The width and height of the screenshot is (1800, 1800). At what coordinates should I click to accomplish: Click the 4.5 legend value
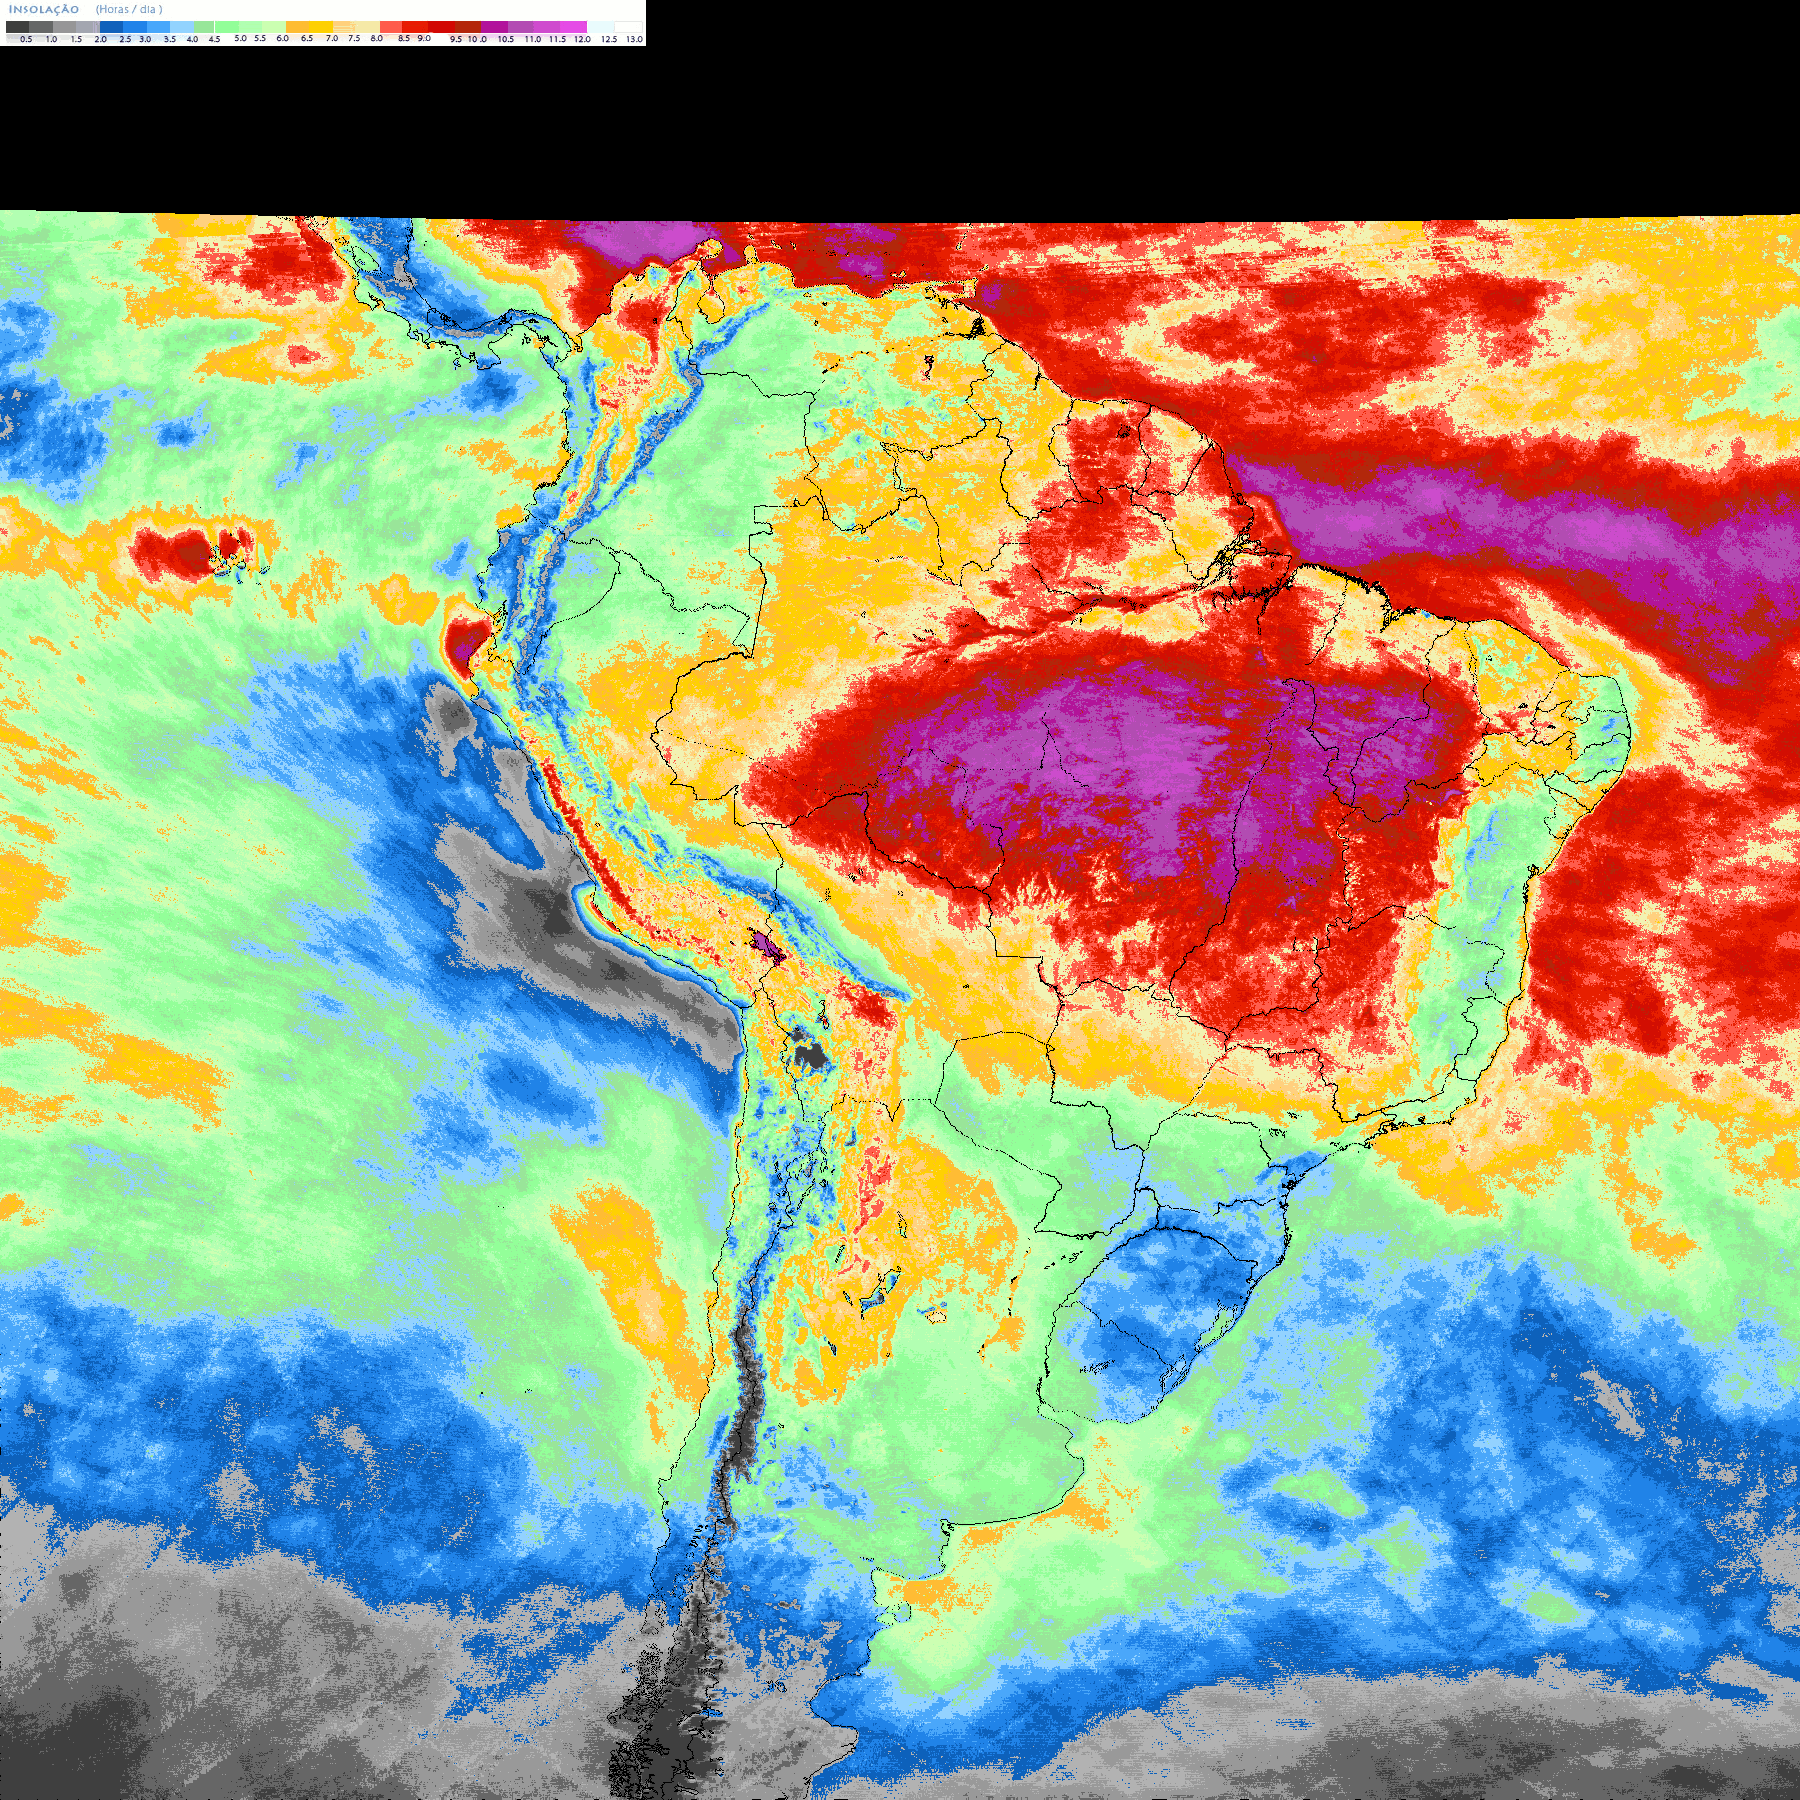tap(214, 39)
